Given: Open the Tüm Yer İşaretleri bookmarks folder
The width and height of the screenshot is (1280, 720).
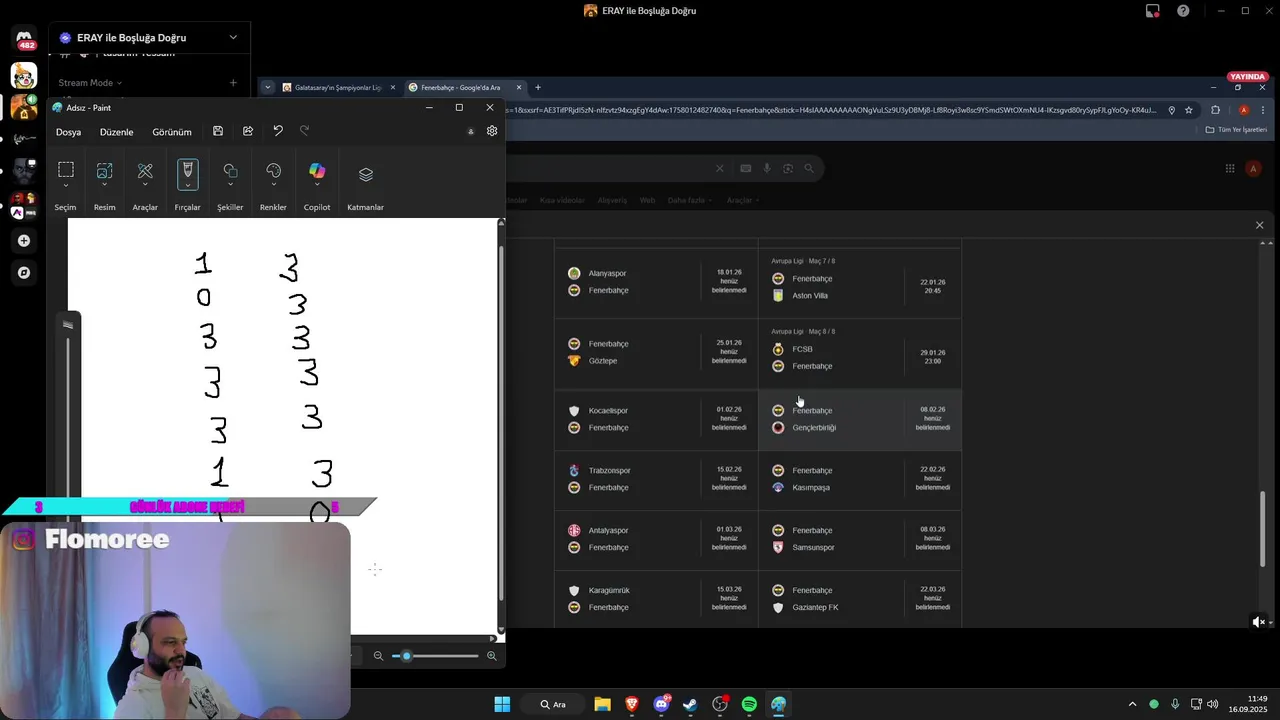Looking at the screenshot, I should click(1236, 129).
